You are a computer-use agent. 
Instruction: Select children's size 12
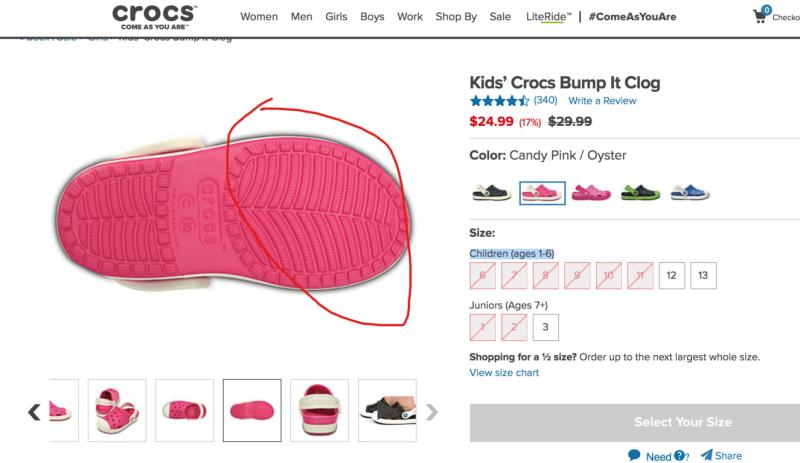pyautogui.click(x=671, y=274)
